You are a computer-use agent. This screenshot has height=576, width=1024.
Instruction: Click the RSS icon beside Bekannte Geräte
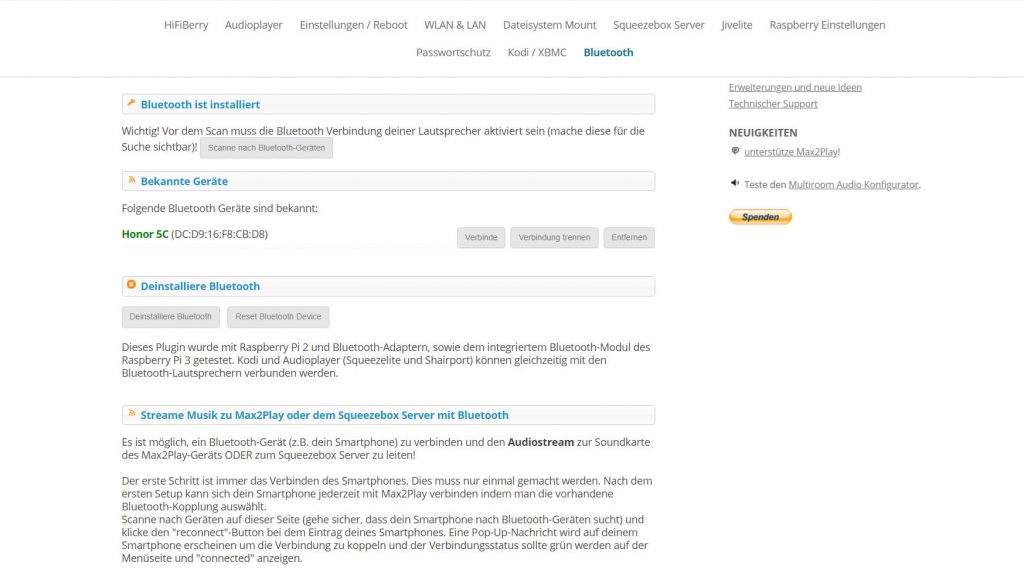pos(131,180)
